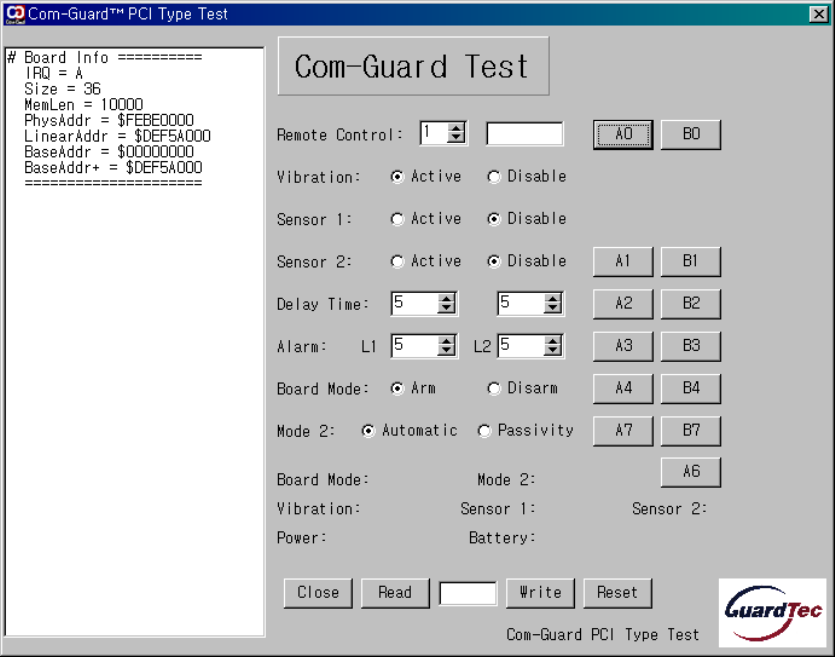This screenshot has height=657, width=835.
Task: Click the Remote Control number field
Action: pos(435,133)
